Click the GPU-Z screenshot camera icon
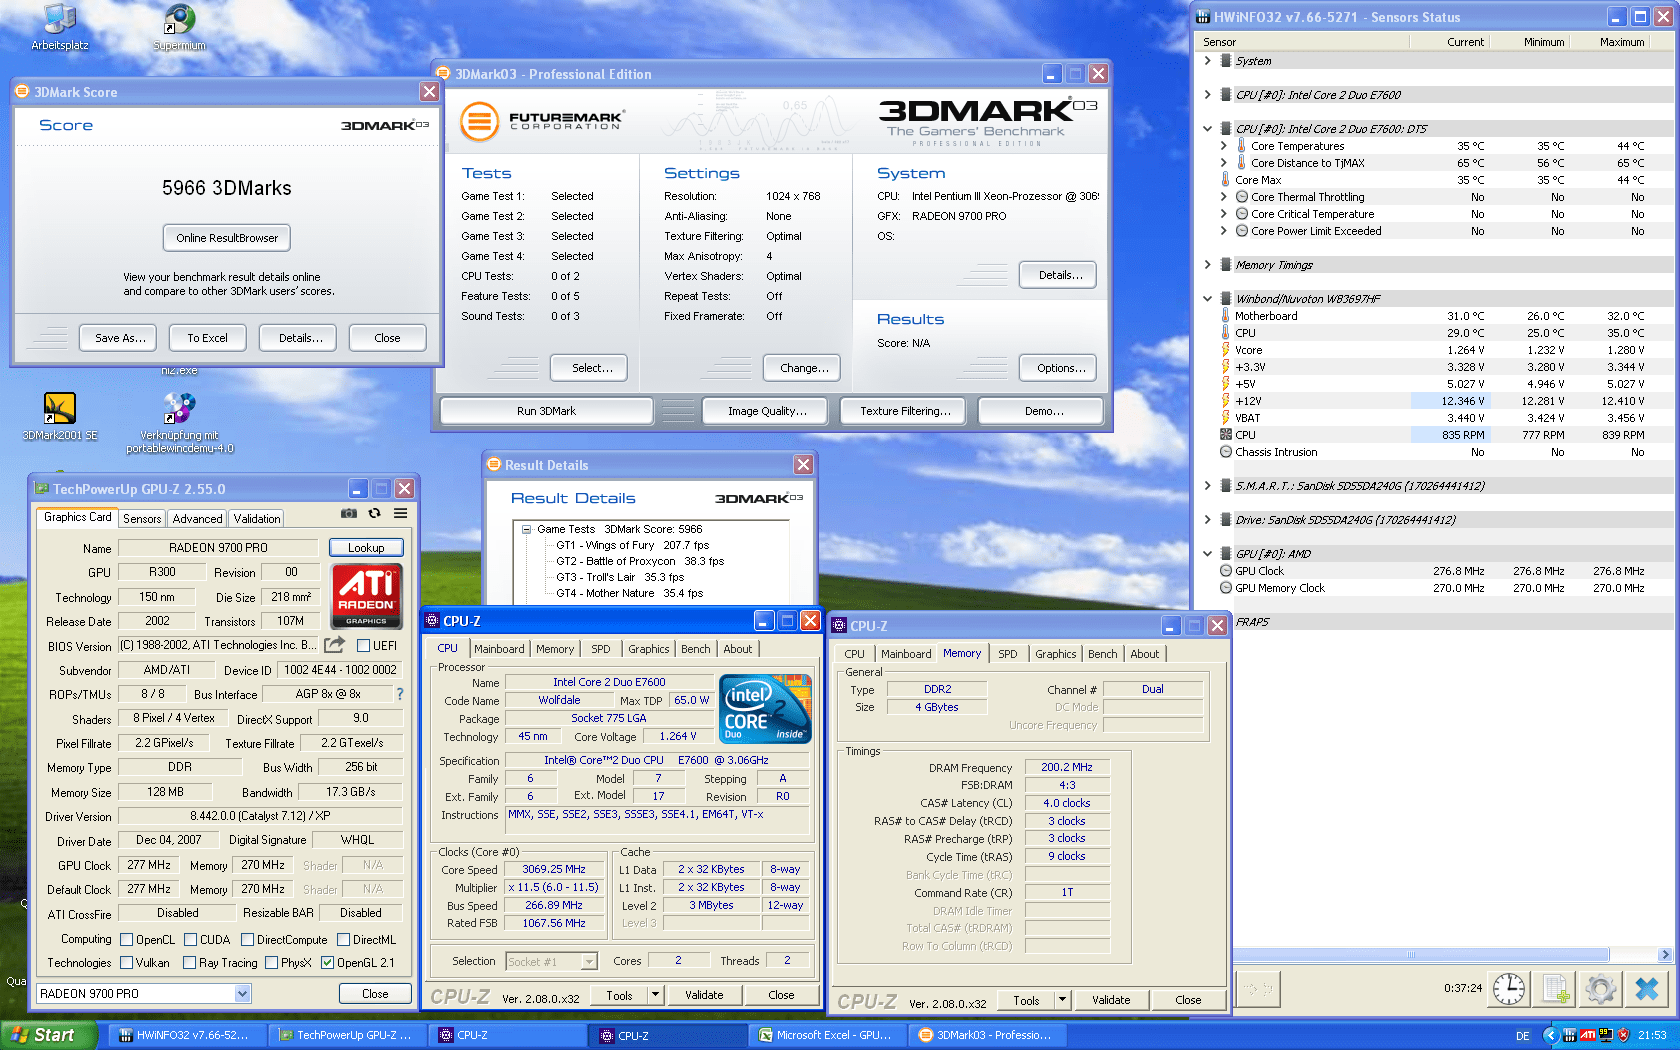Screen dimensions: 1680x1050 [x=348, y=513]
